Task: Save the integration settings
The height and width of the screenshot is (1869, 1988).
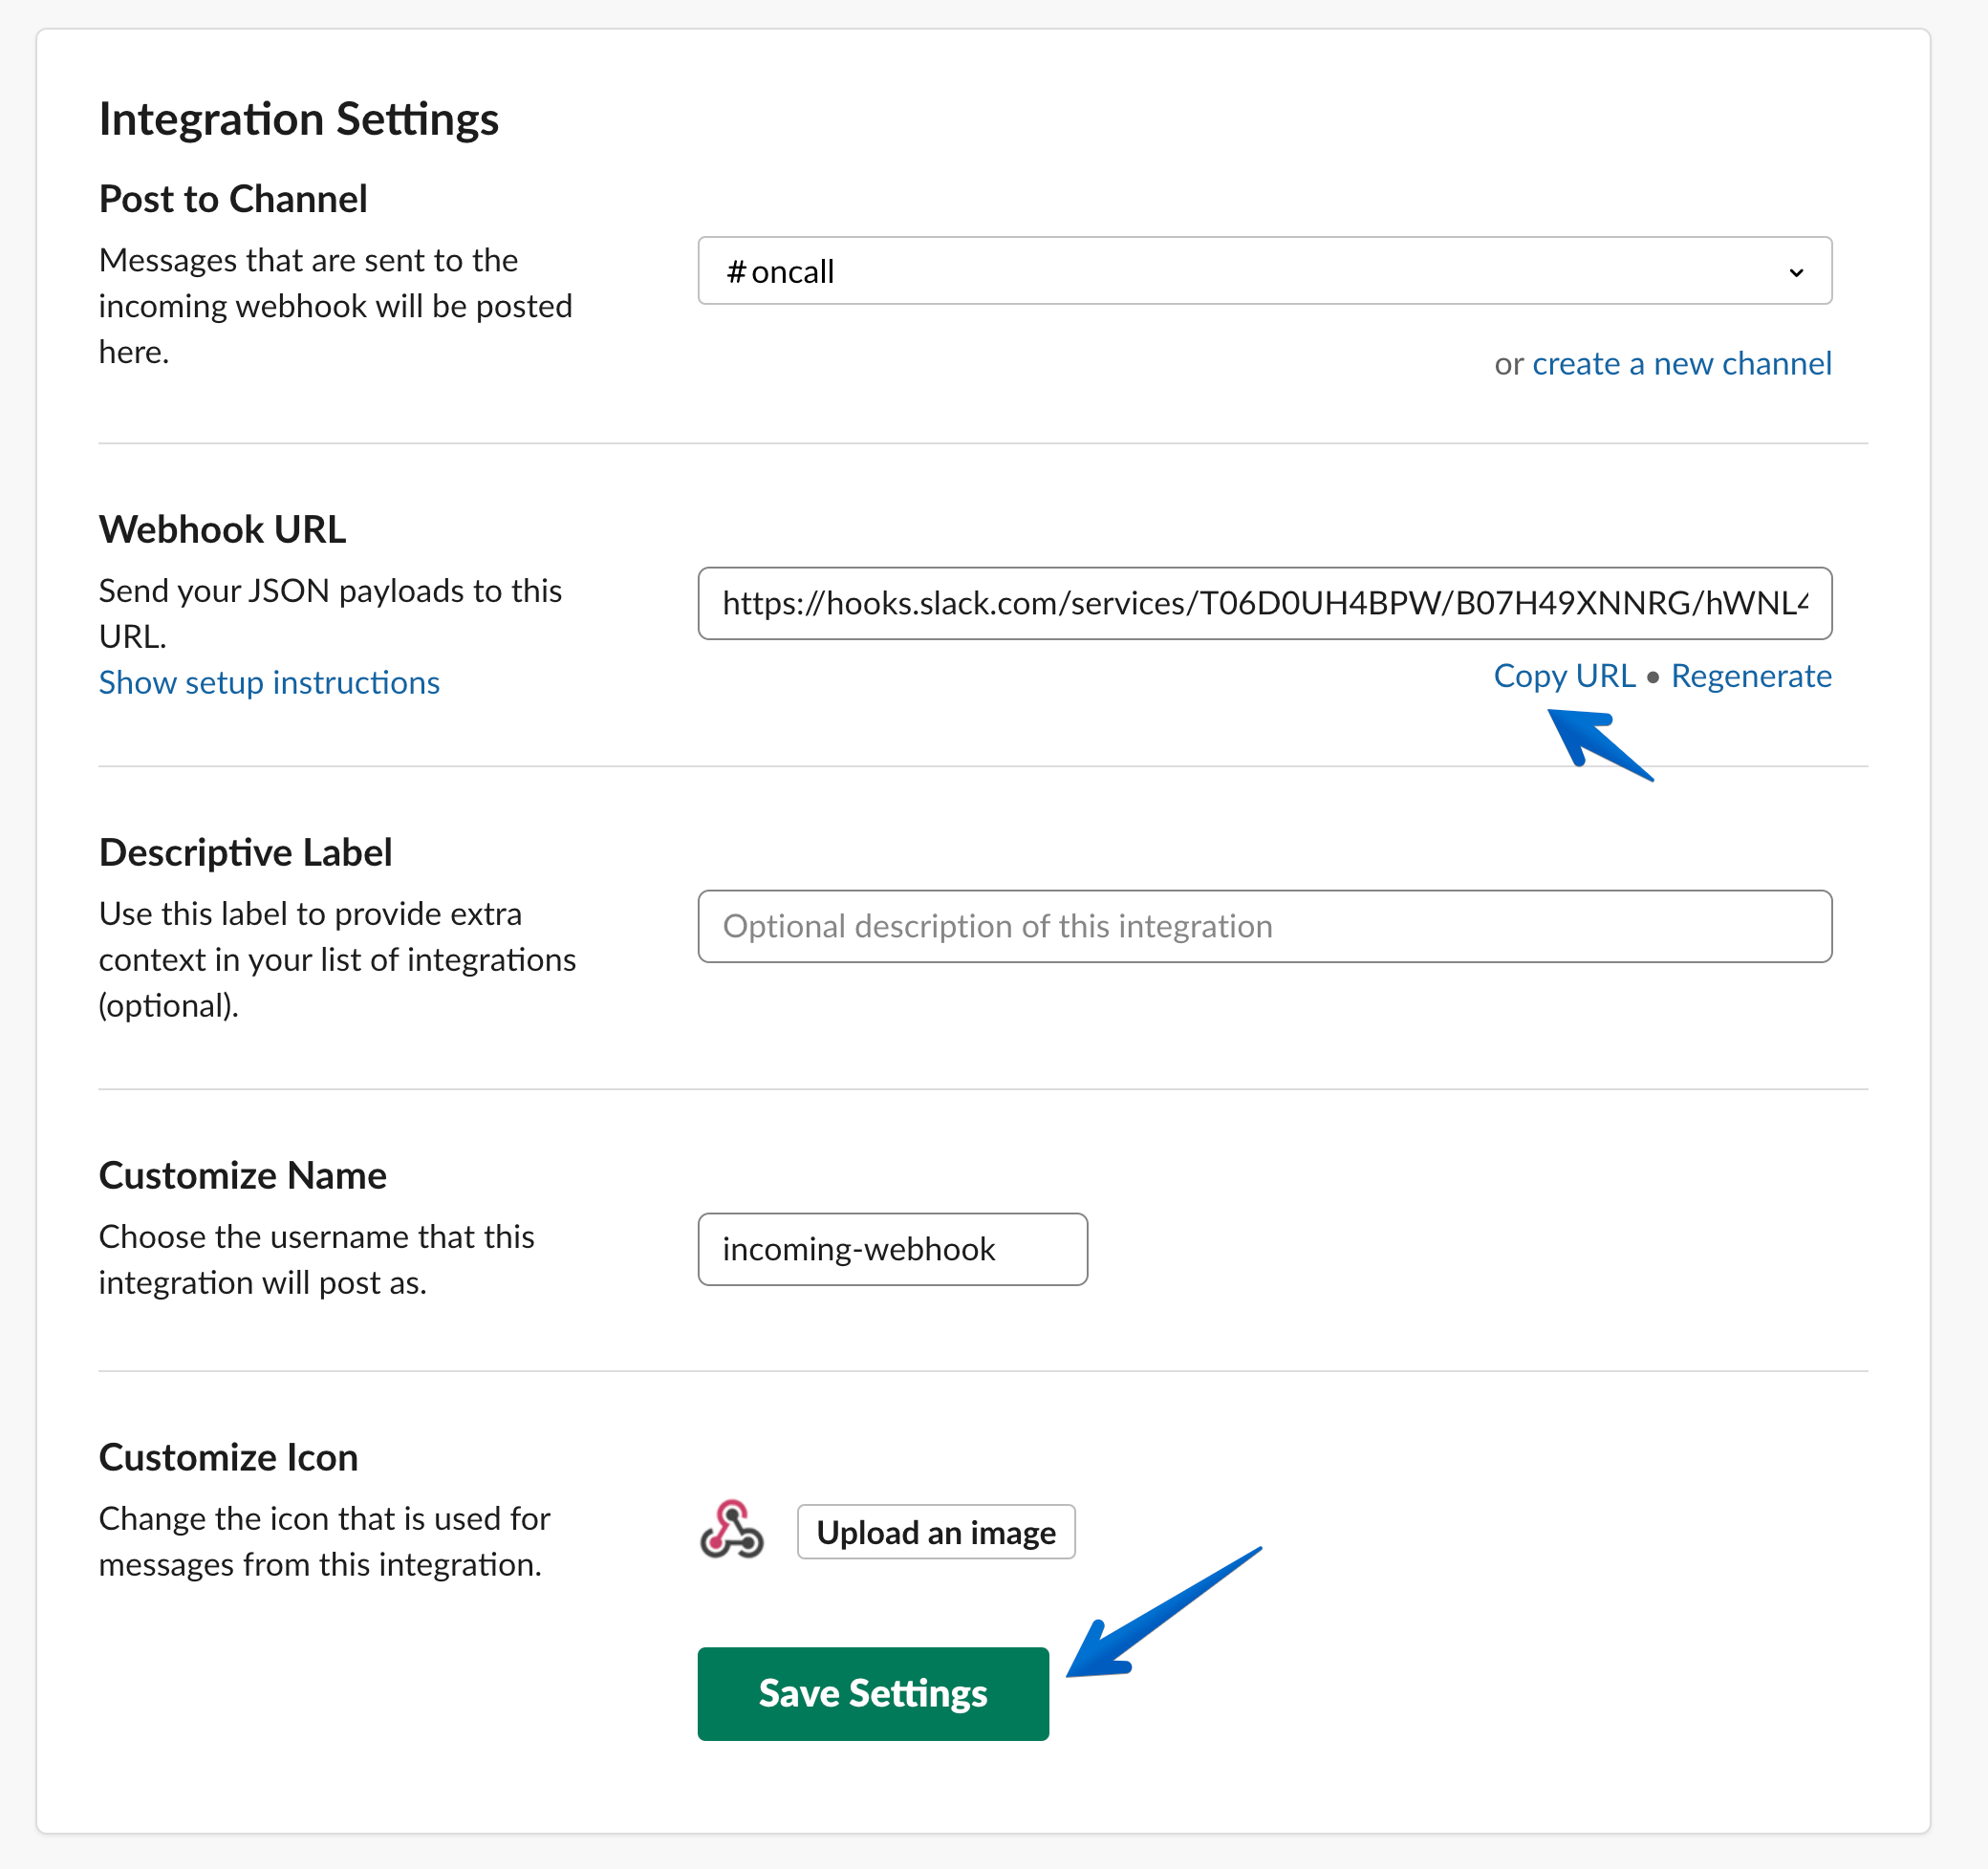Action: click(x=873, y=1693)
